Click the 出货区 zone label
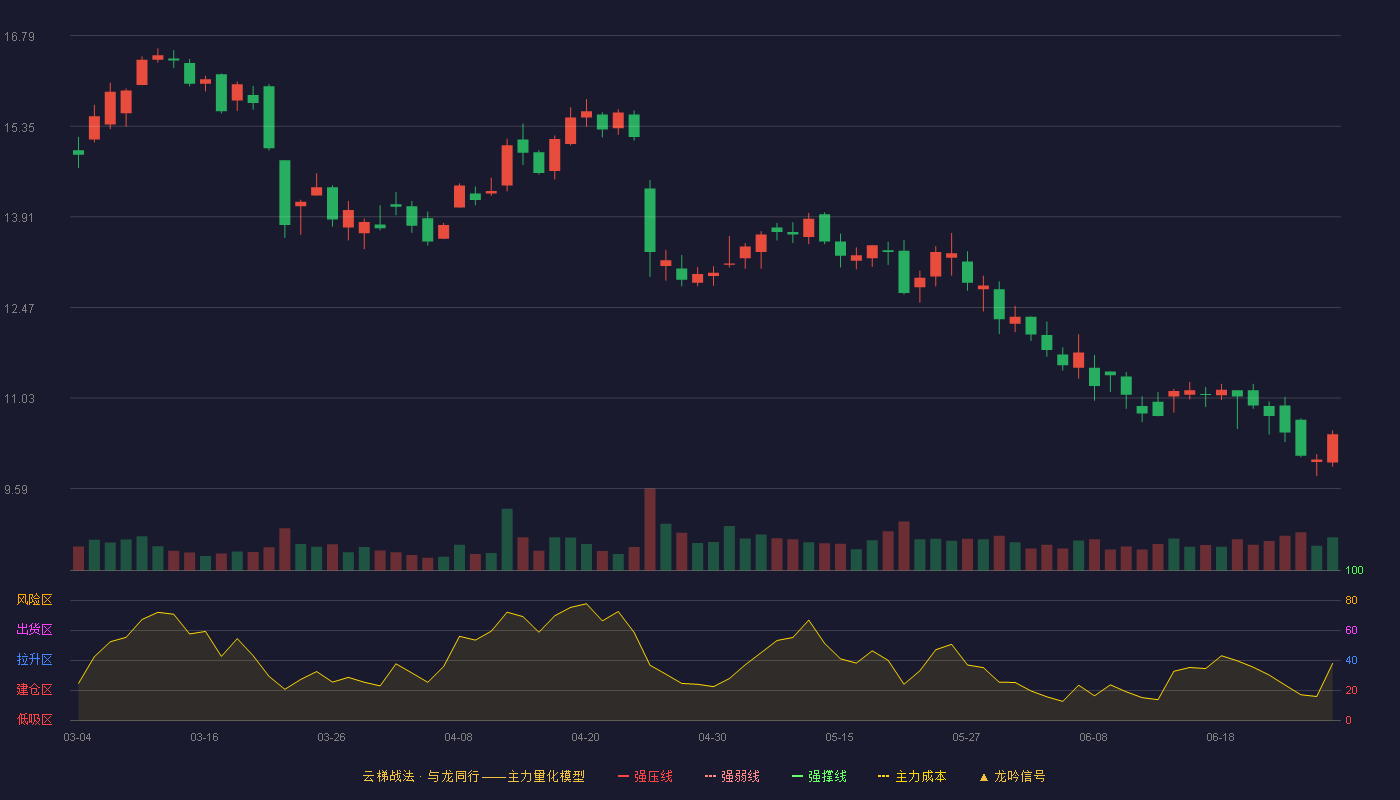This screenshot has width=1400, height=800. coord(34,630)
